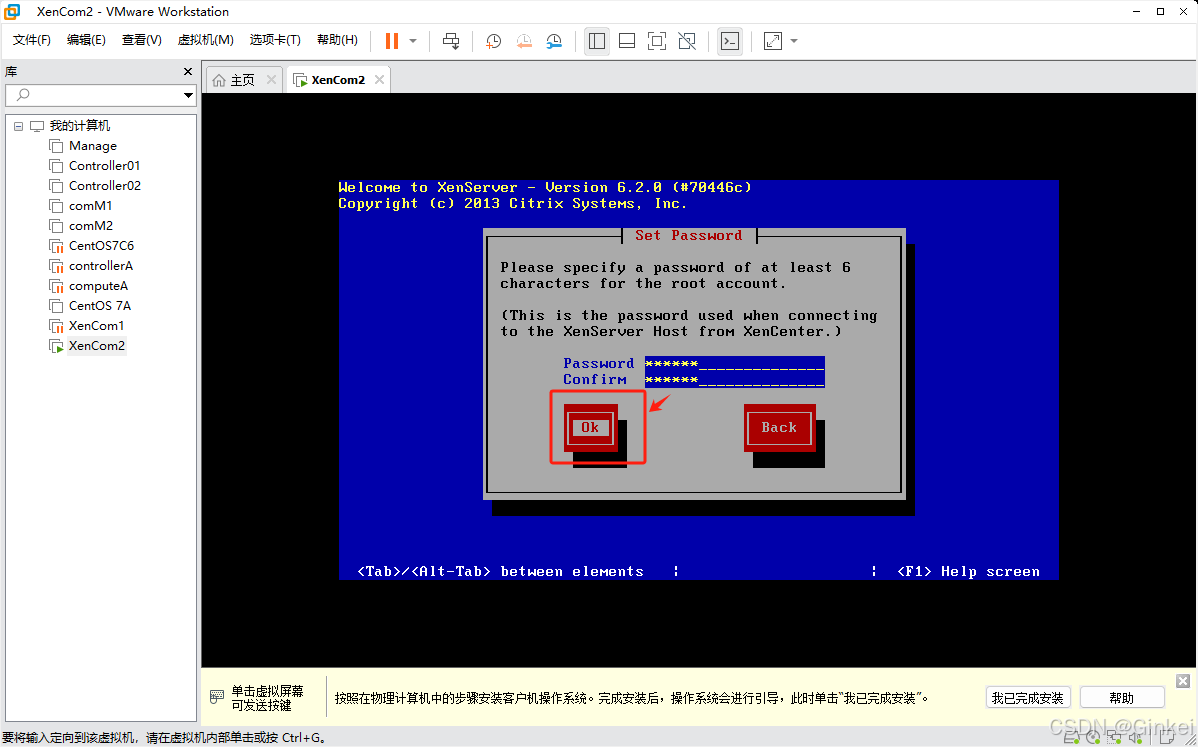The height and width of the screenshot is (747, 1198).
Task: Select the Manage virtual machine
Action: pos(92,145)
